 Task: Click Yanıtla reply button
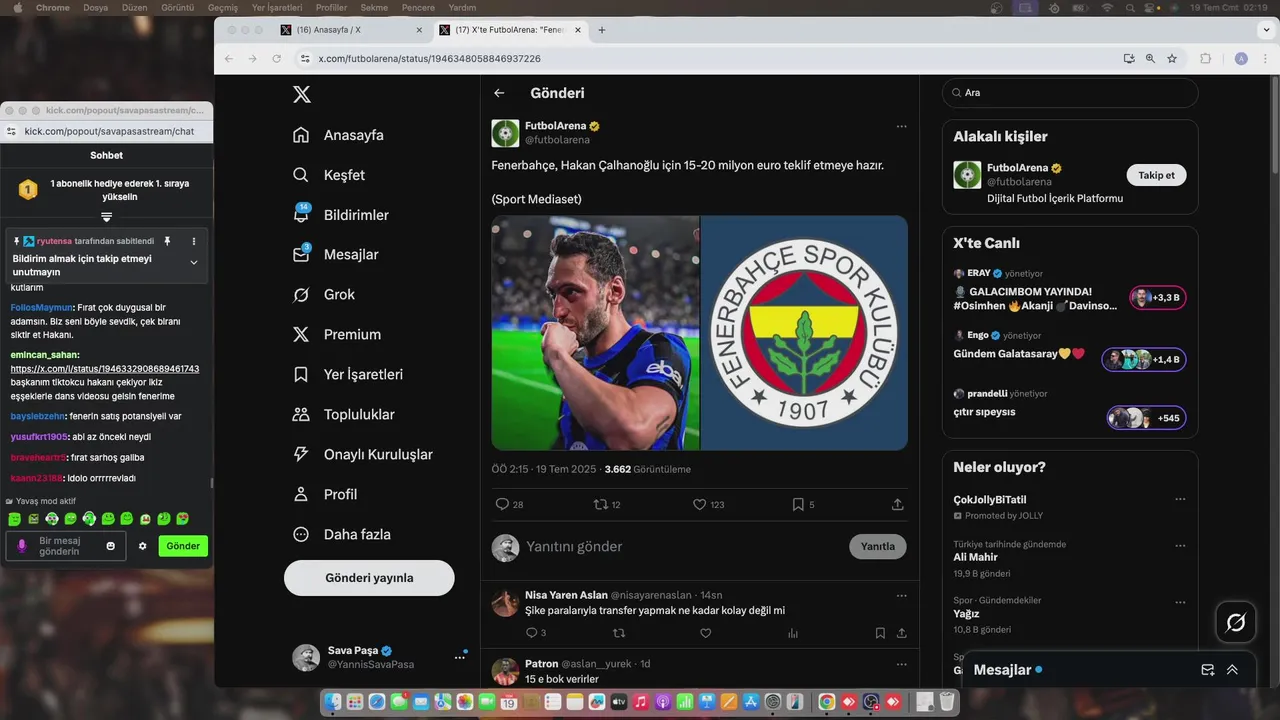point(878,546)
